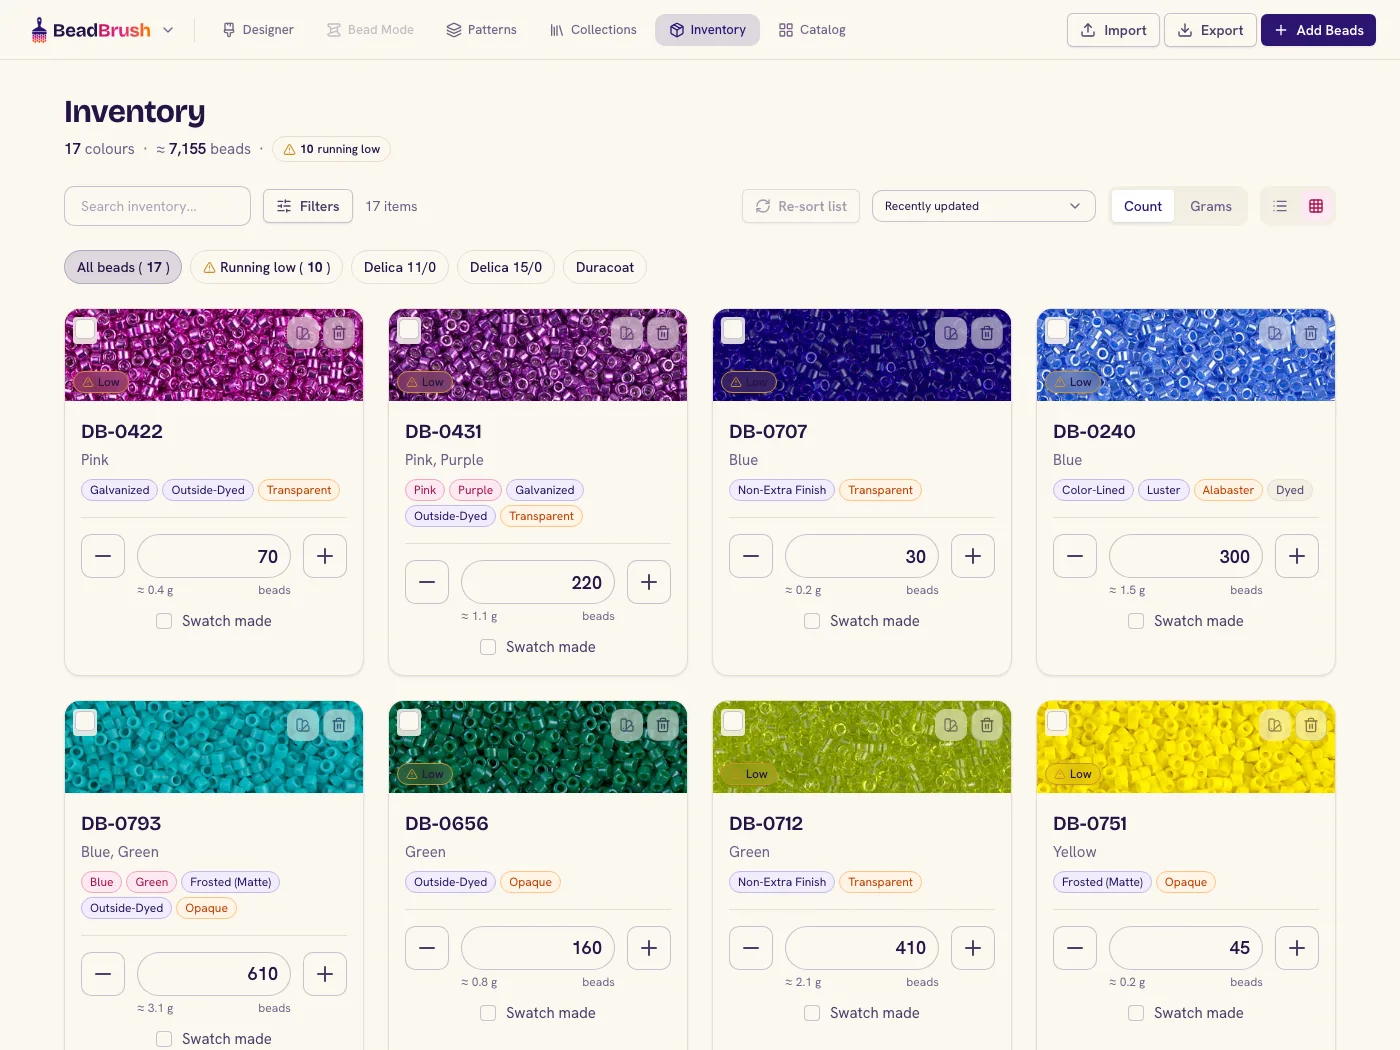Open swatch image icon on DB-0422

click(303, 333)
